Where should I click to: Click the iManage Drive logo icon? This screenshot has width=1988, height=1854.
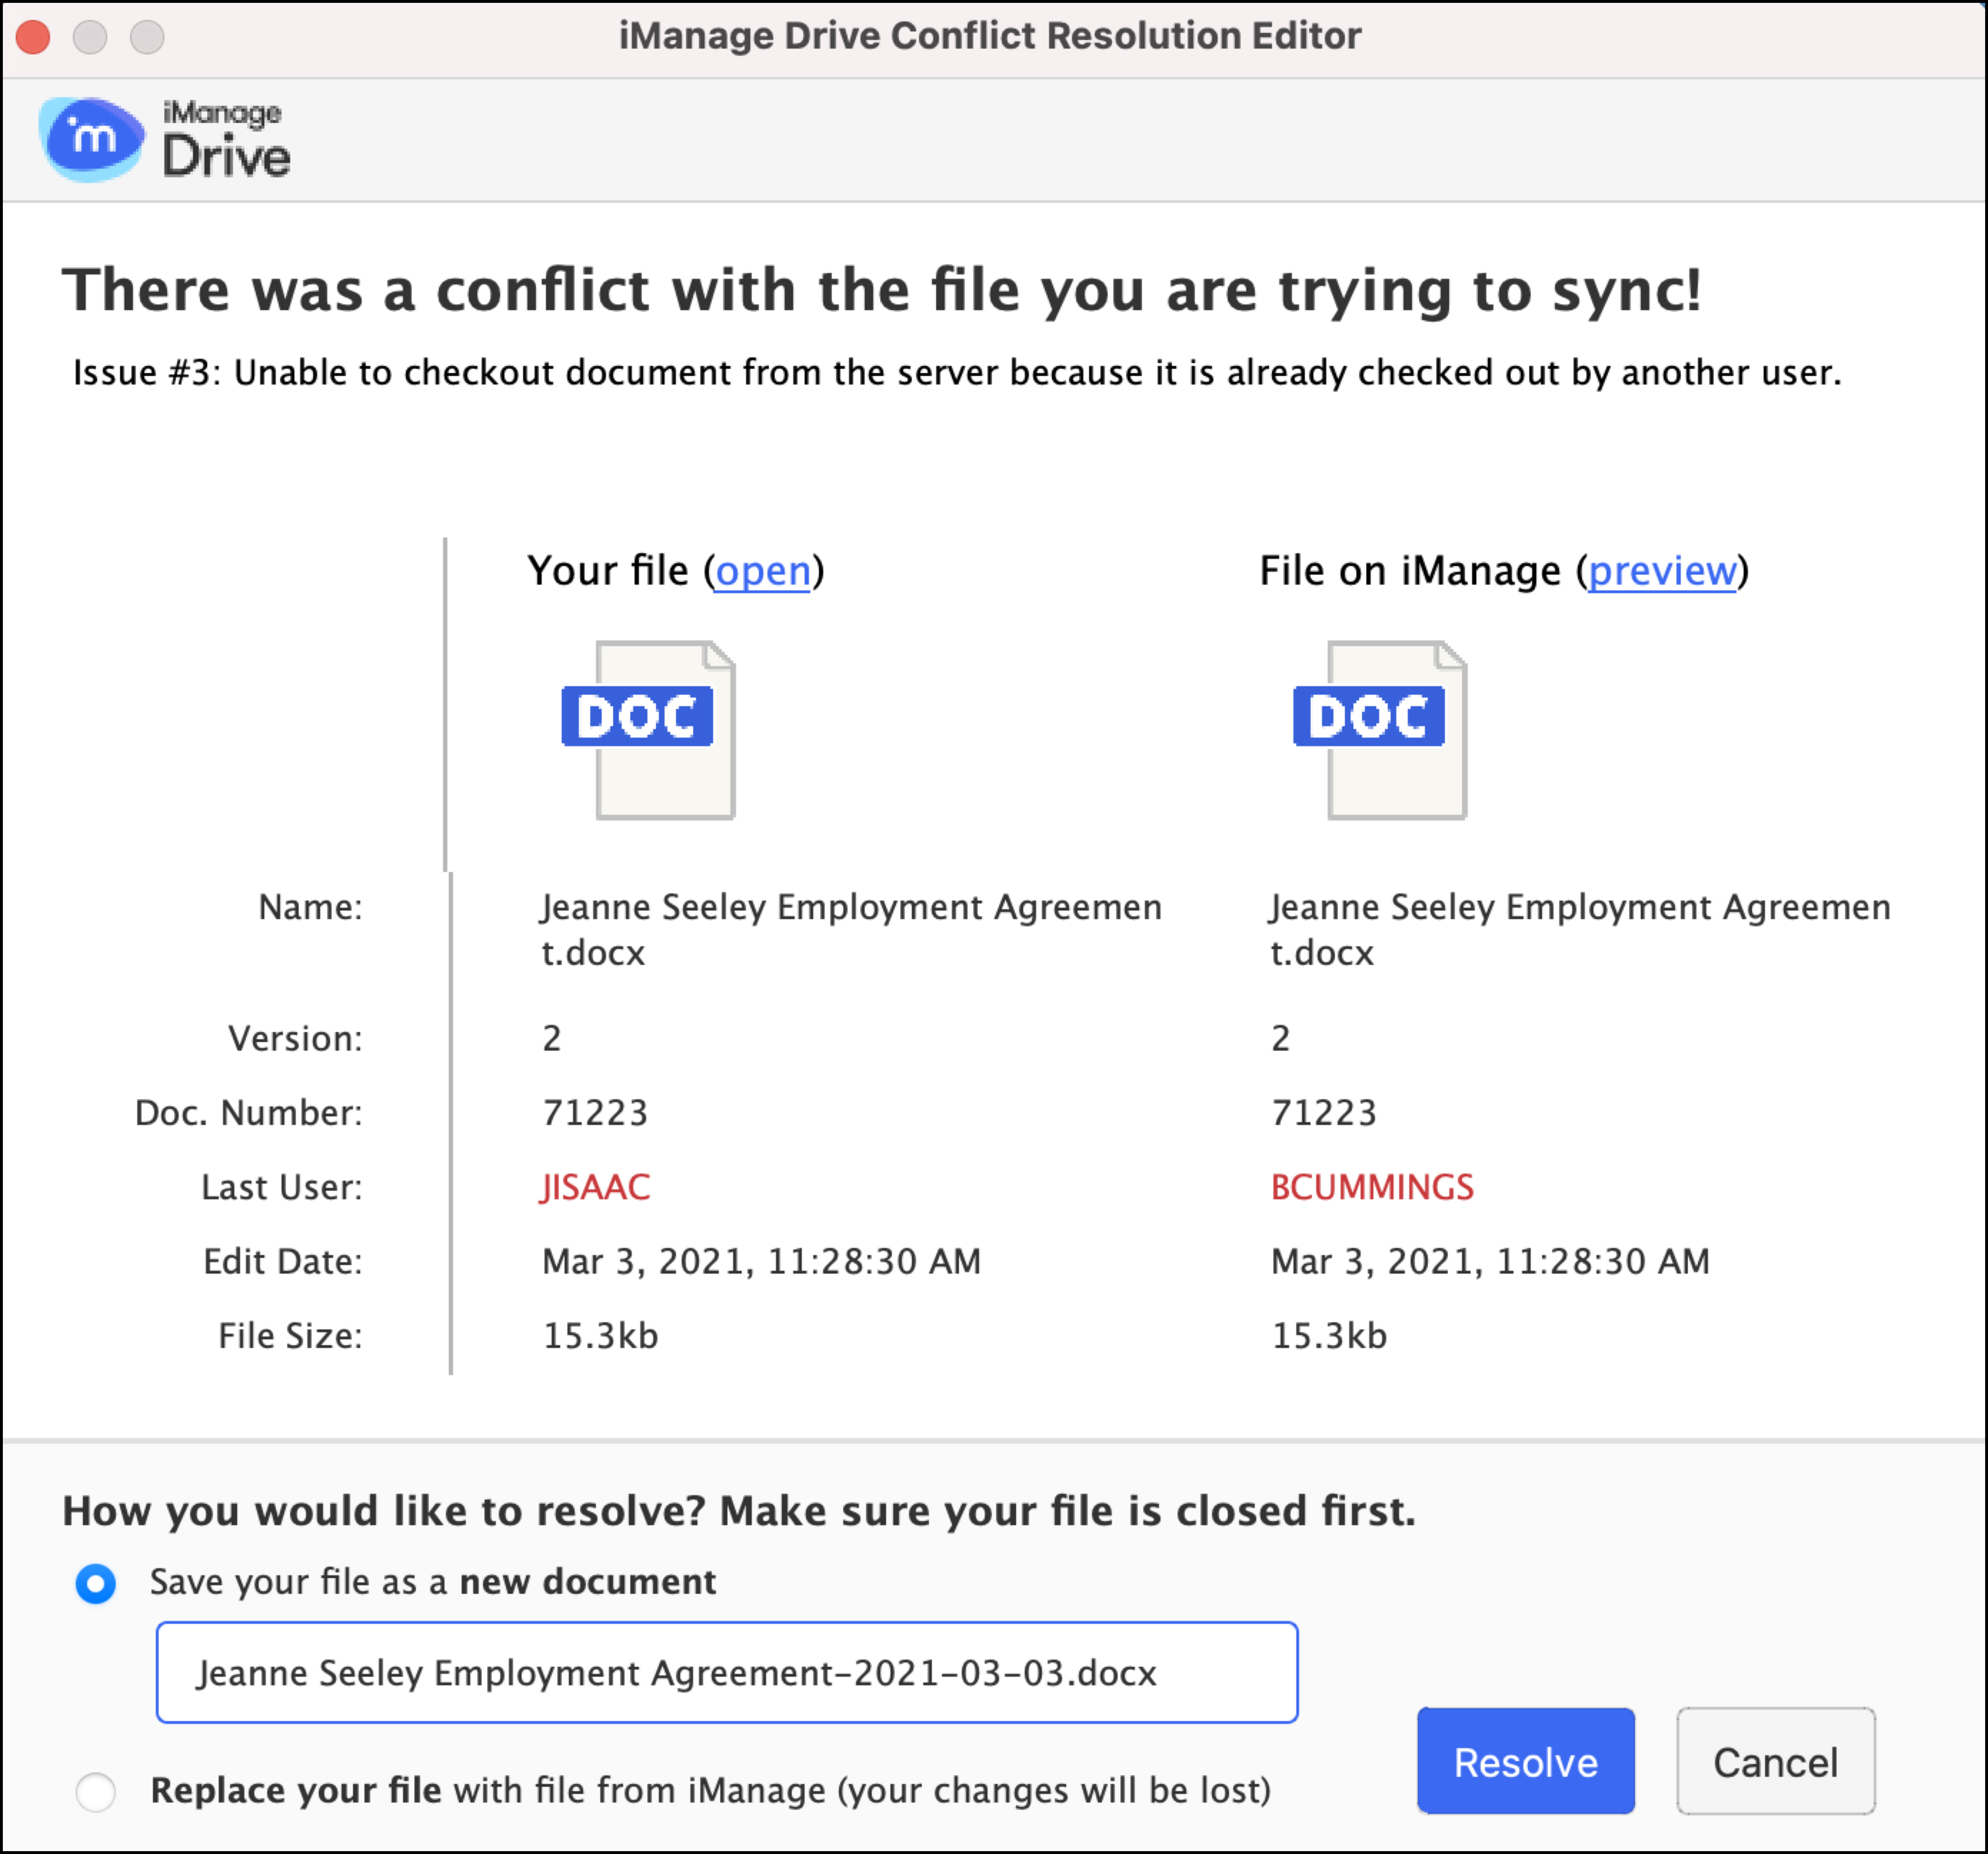(x=92, y=139)
